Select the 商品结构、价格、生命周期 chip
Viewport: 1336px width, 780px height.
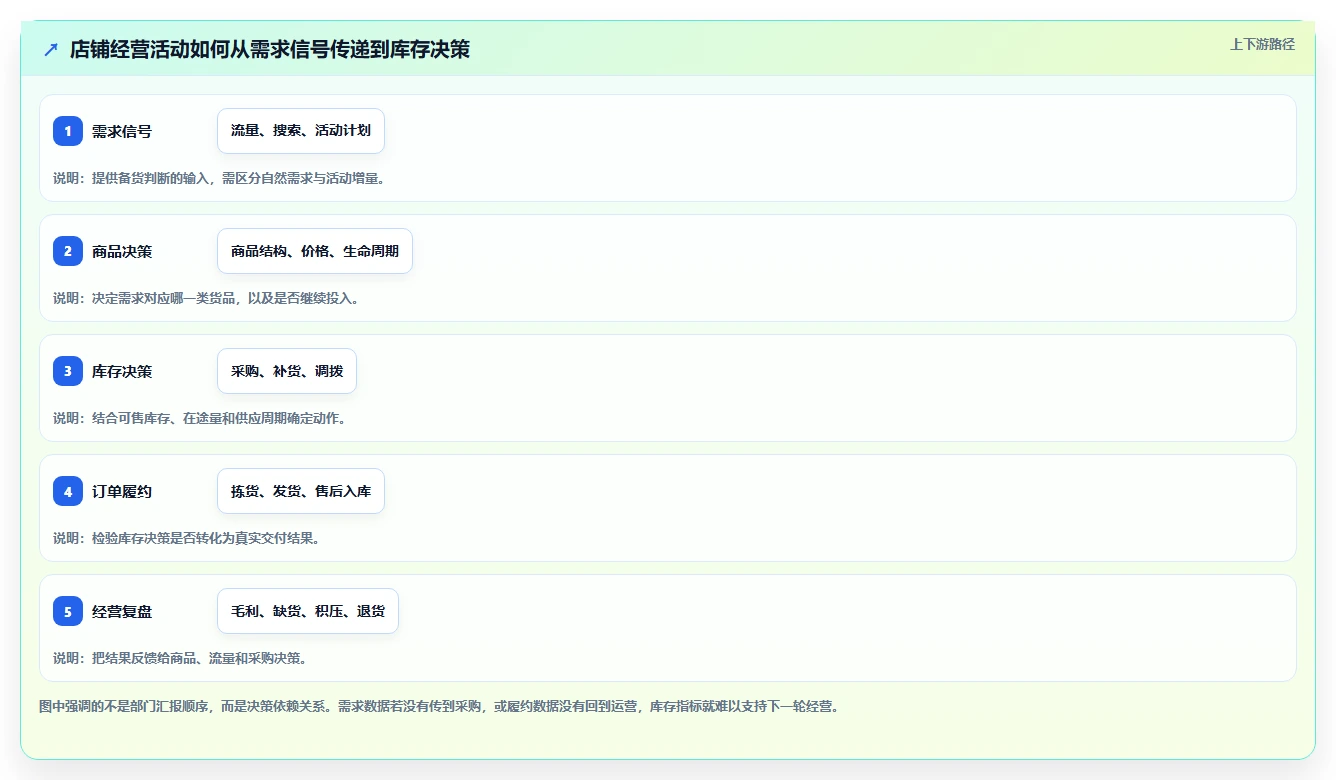315,251
